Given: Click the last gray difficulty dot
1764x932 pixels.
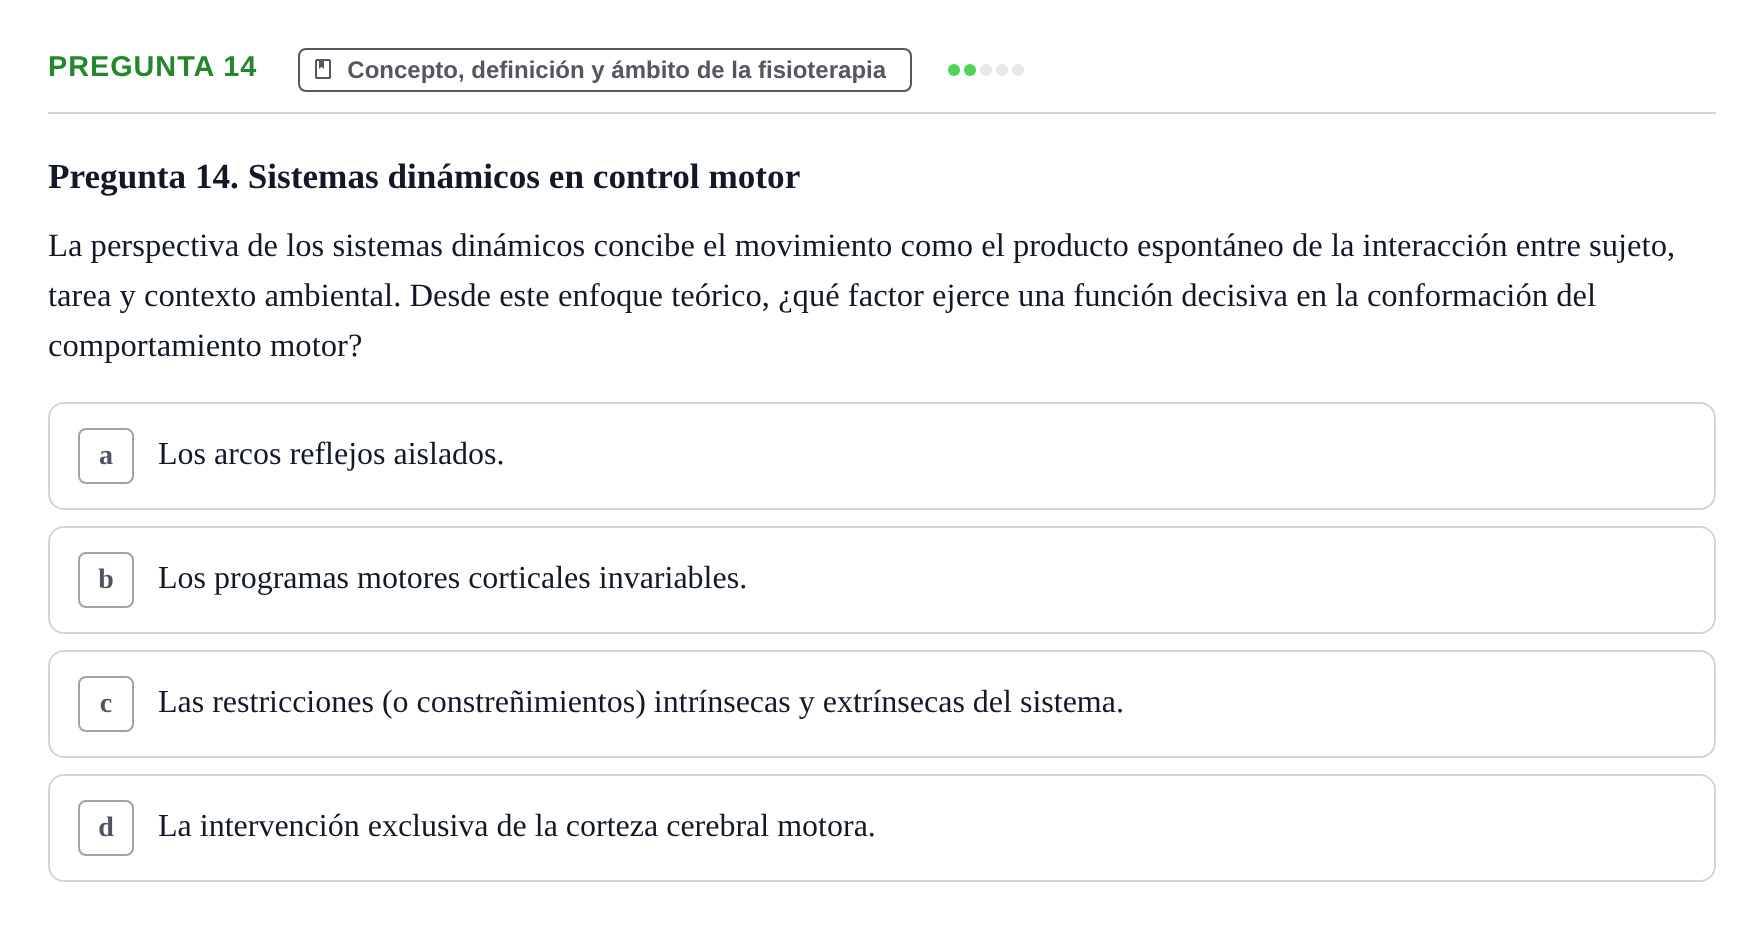Looking at the screenshot, I should [1018, 70].
